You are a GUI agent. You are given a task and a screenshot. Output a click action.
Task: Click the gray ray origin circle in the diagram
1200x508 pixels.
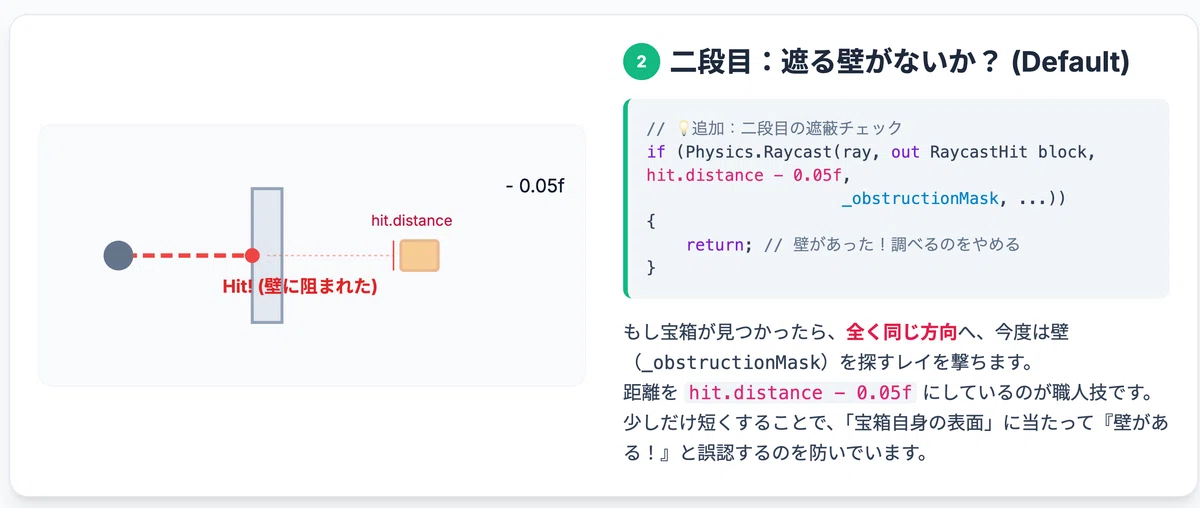pos(118,256)
